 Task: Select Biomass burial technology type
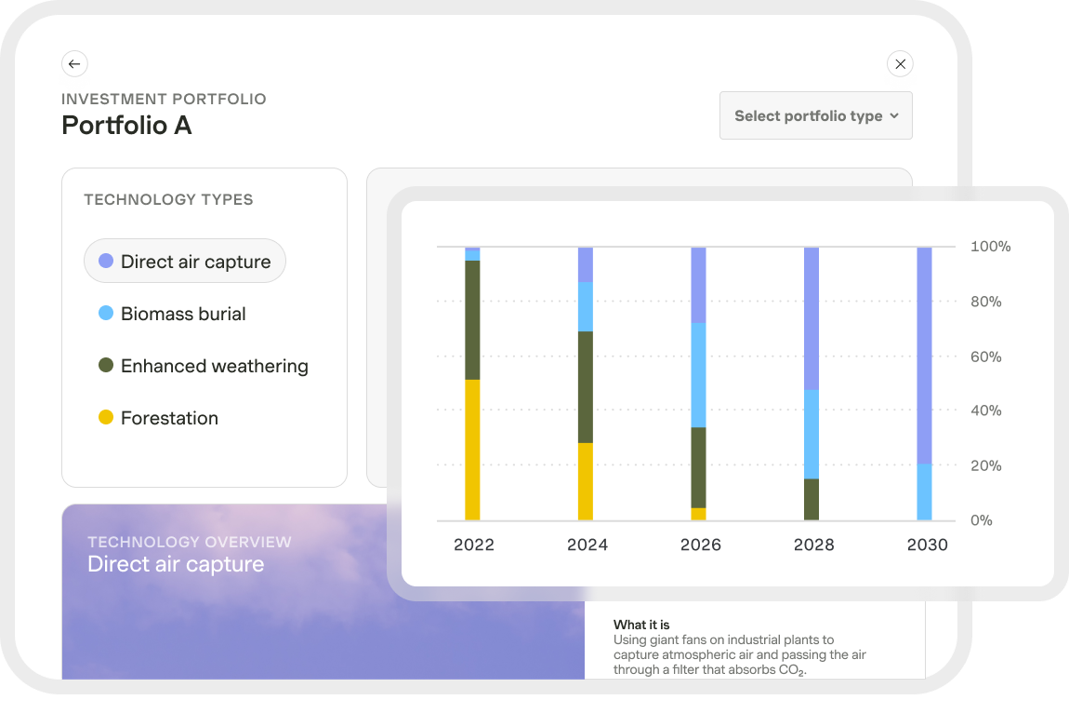tap(172, 314)
